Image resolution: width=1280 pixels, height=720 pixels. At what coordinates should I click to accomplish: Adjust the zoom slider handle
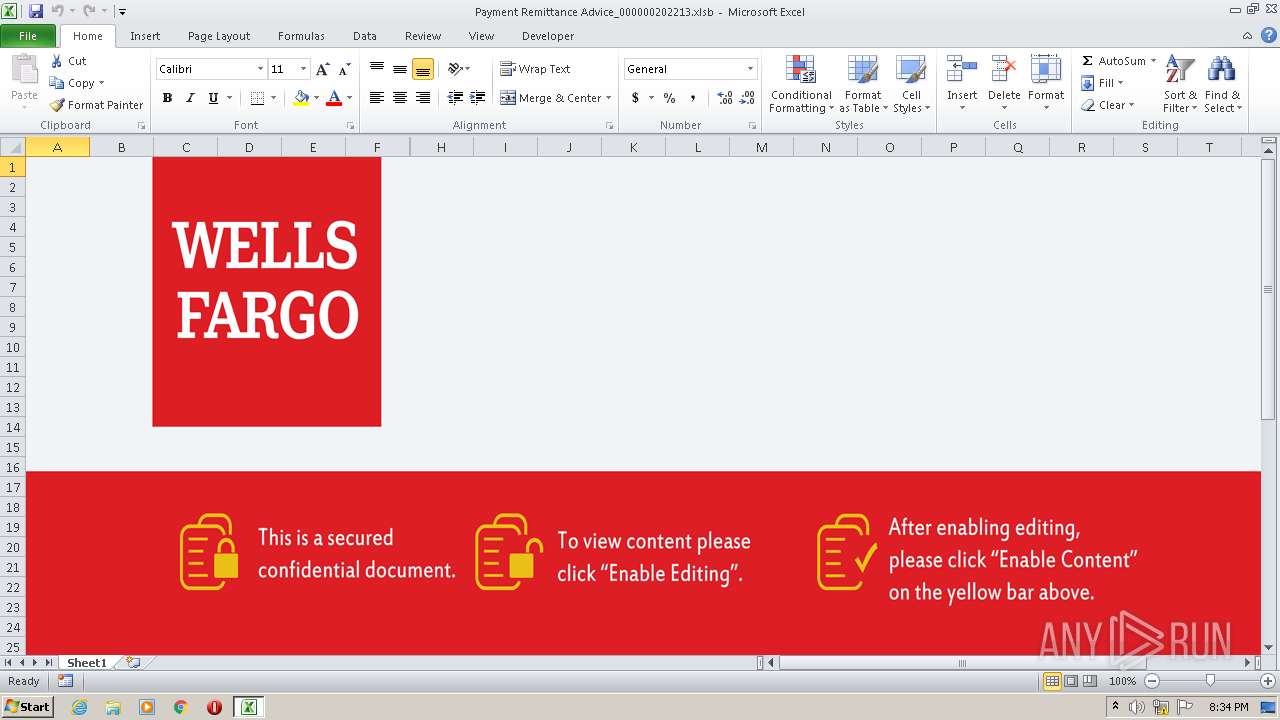tap(1210, 681)
